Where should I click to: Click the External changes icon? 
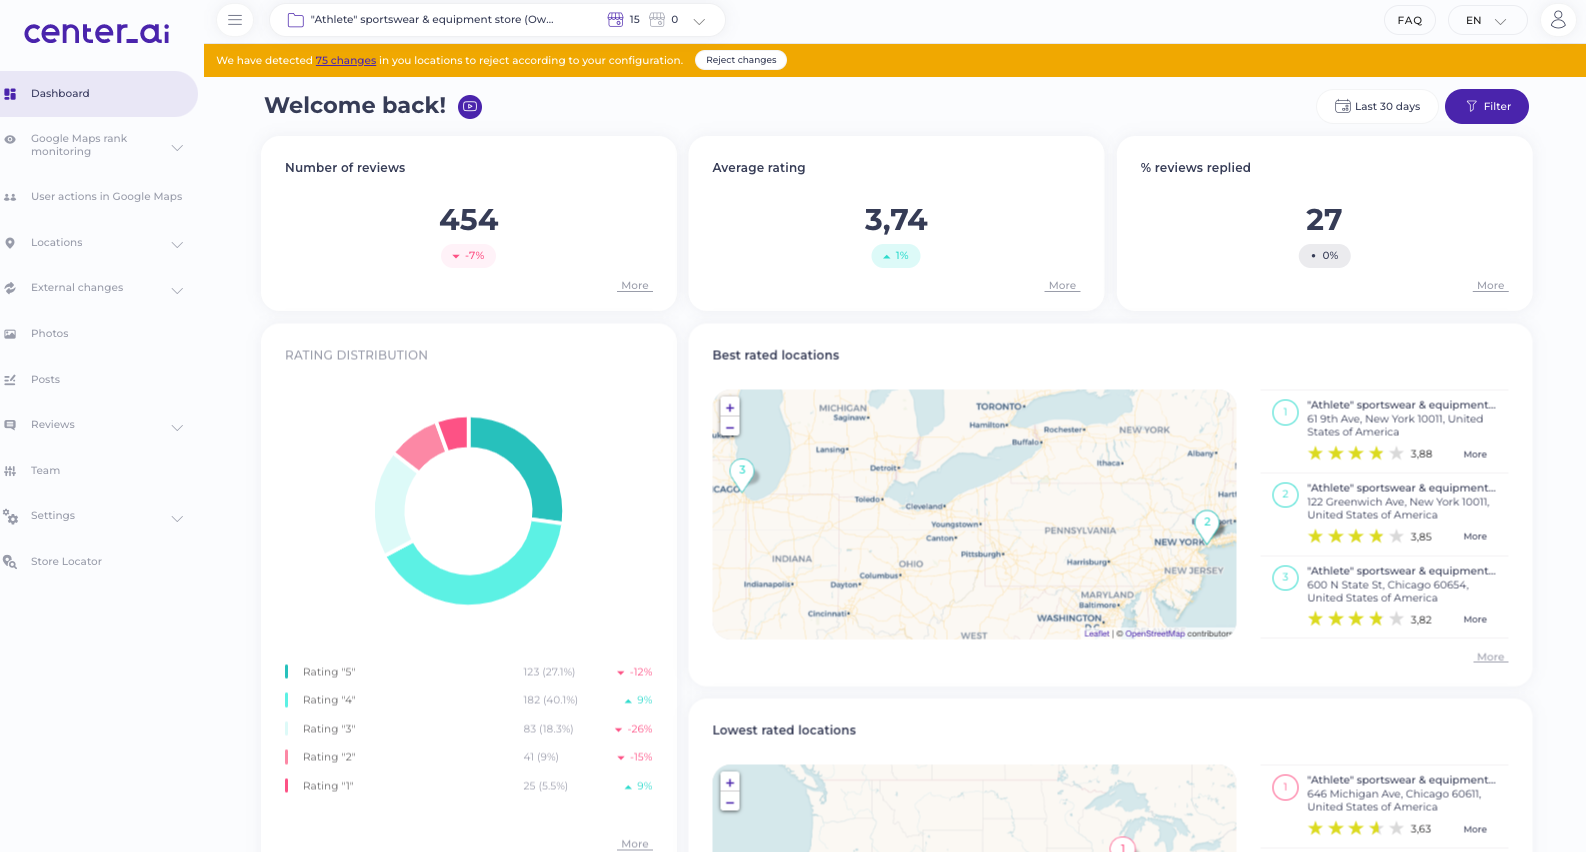click(x=10, y=288)
